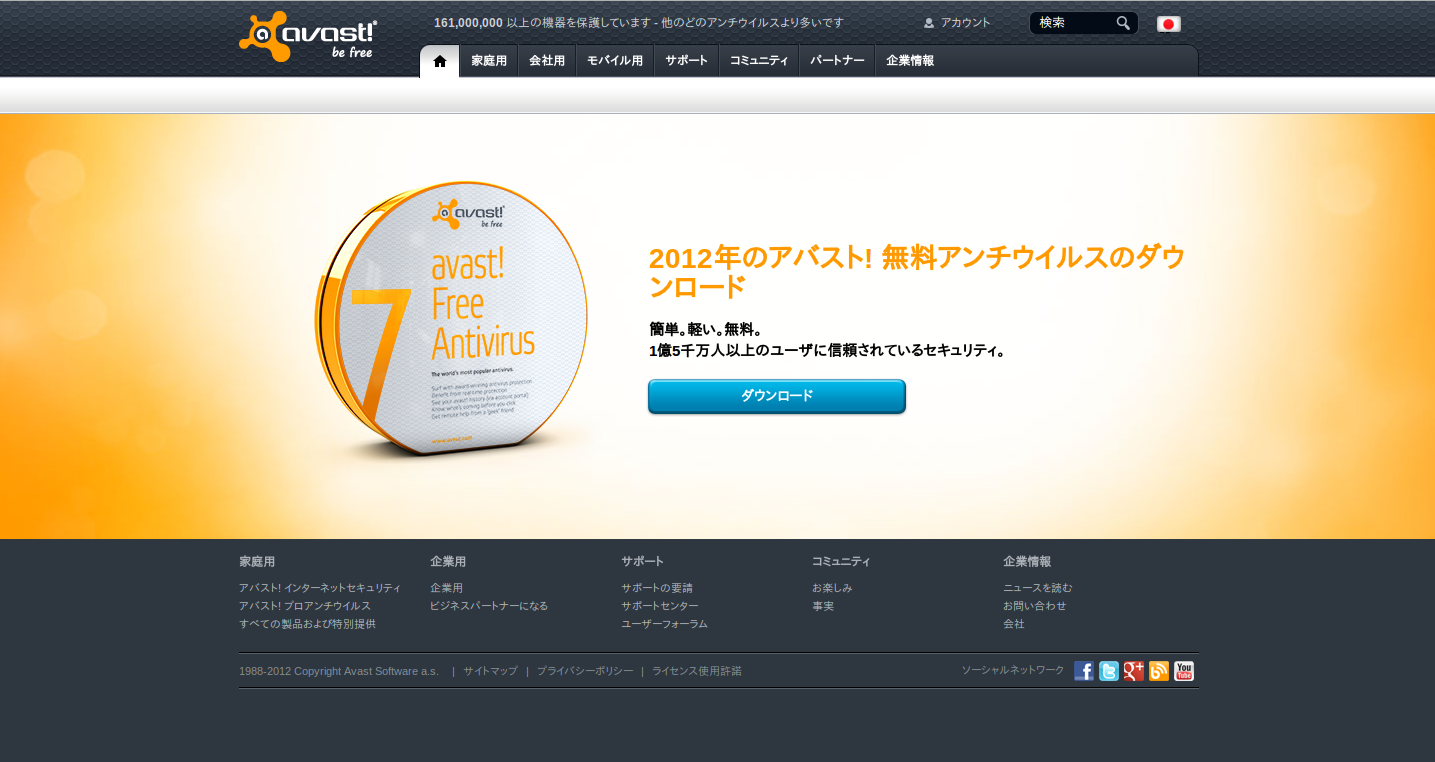Click the search magnifier icon
Screen dimensions: 1435x762
[x=1123, y=23]
